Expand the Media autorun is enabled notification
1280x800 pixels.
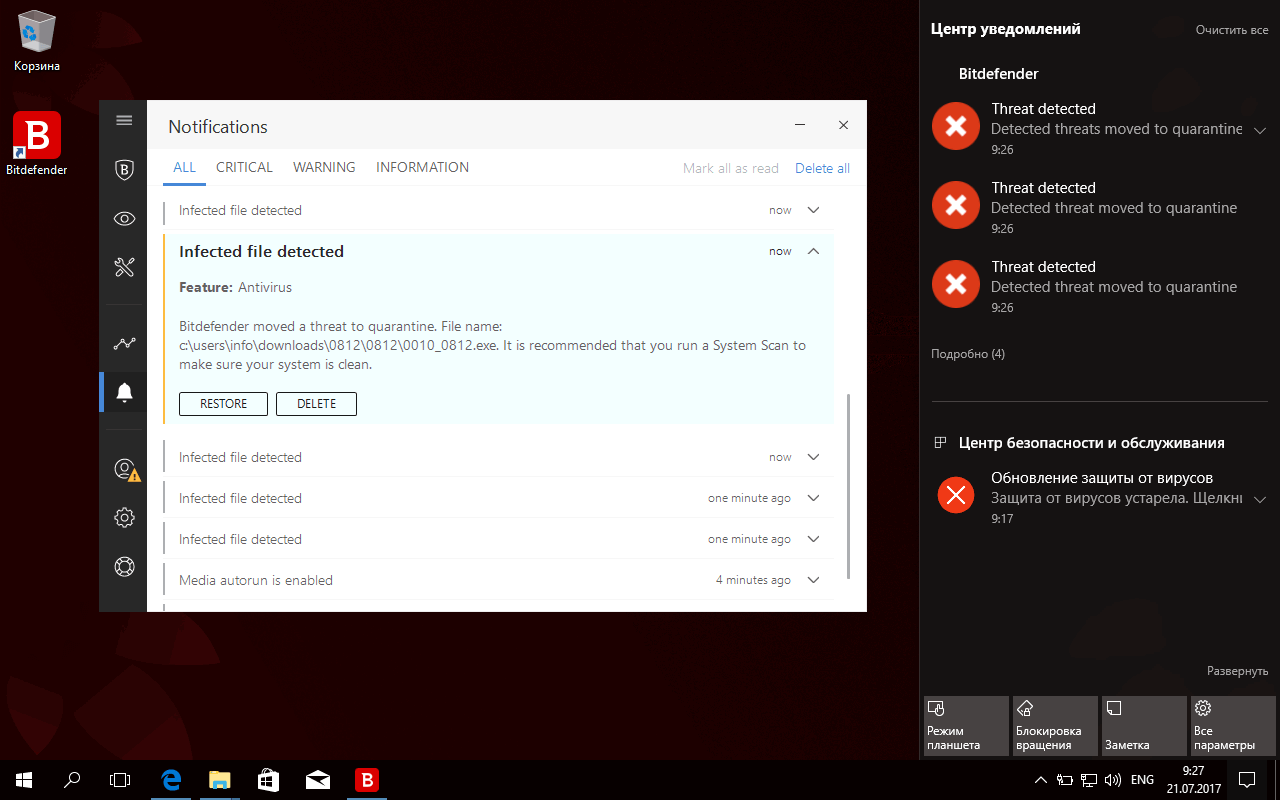812,579
